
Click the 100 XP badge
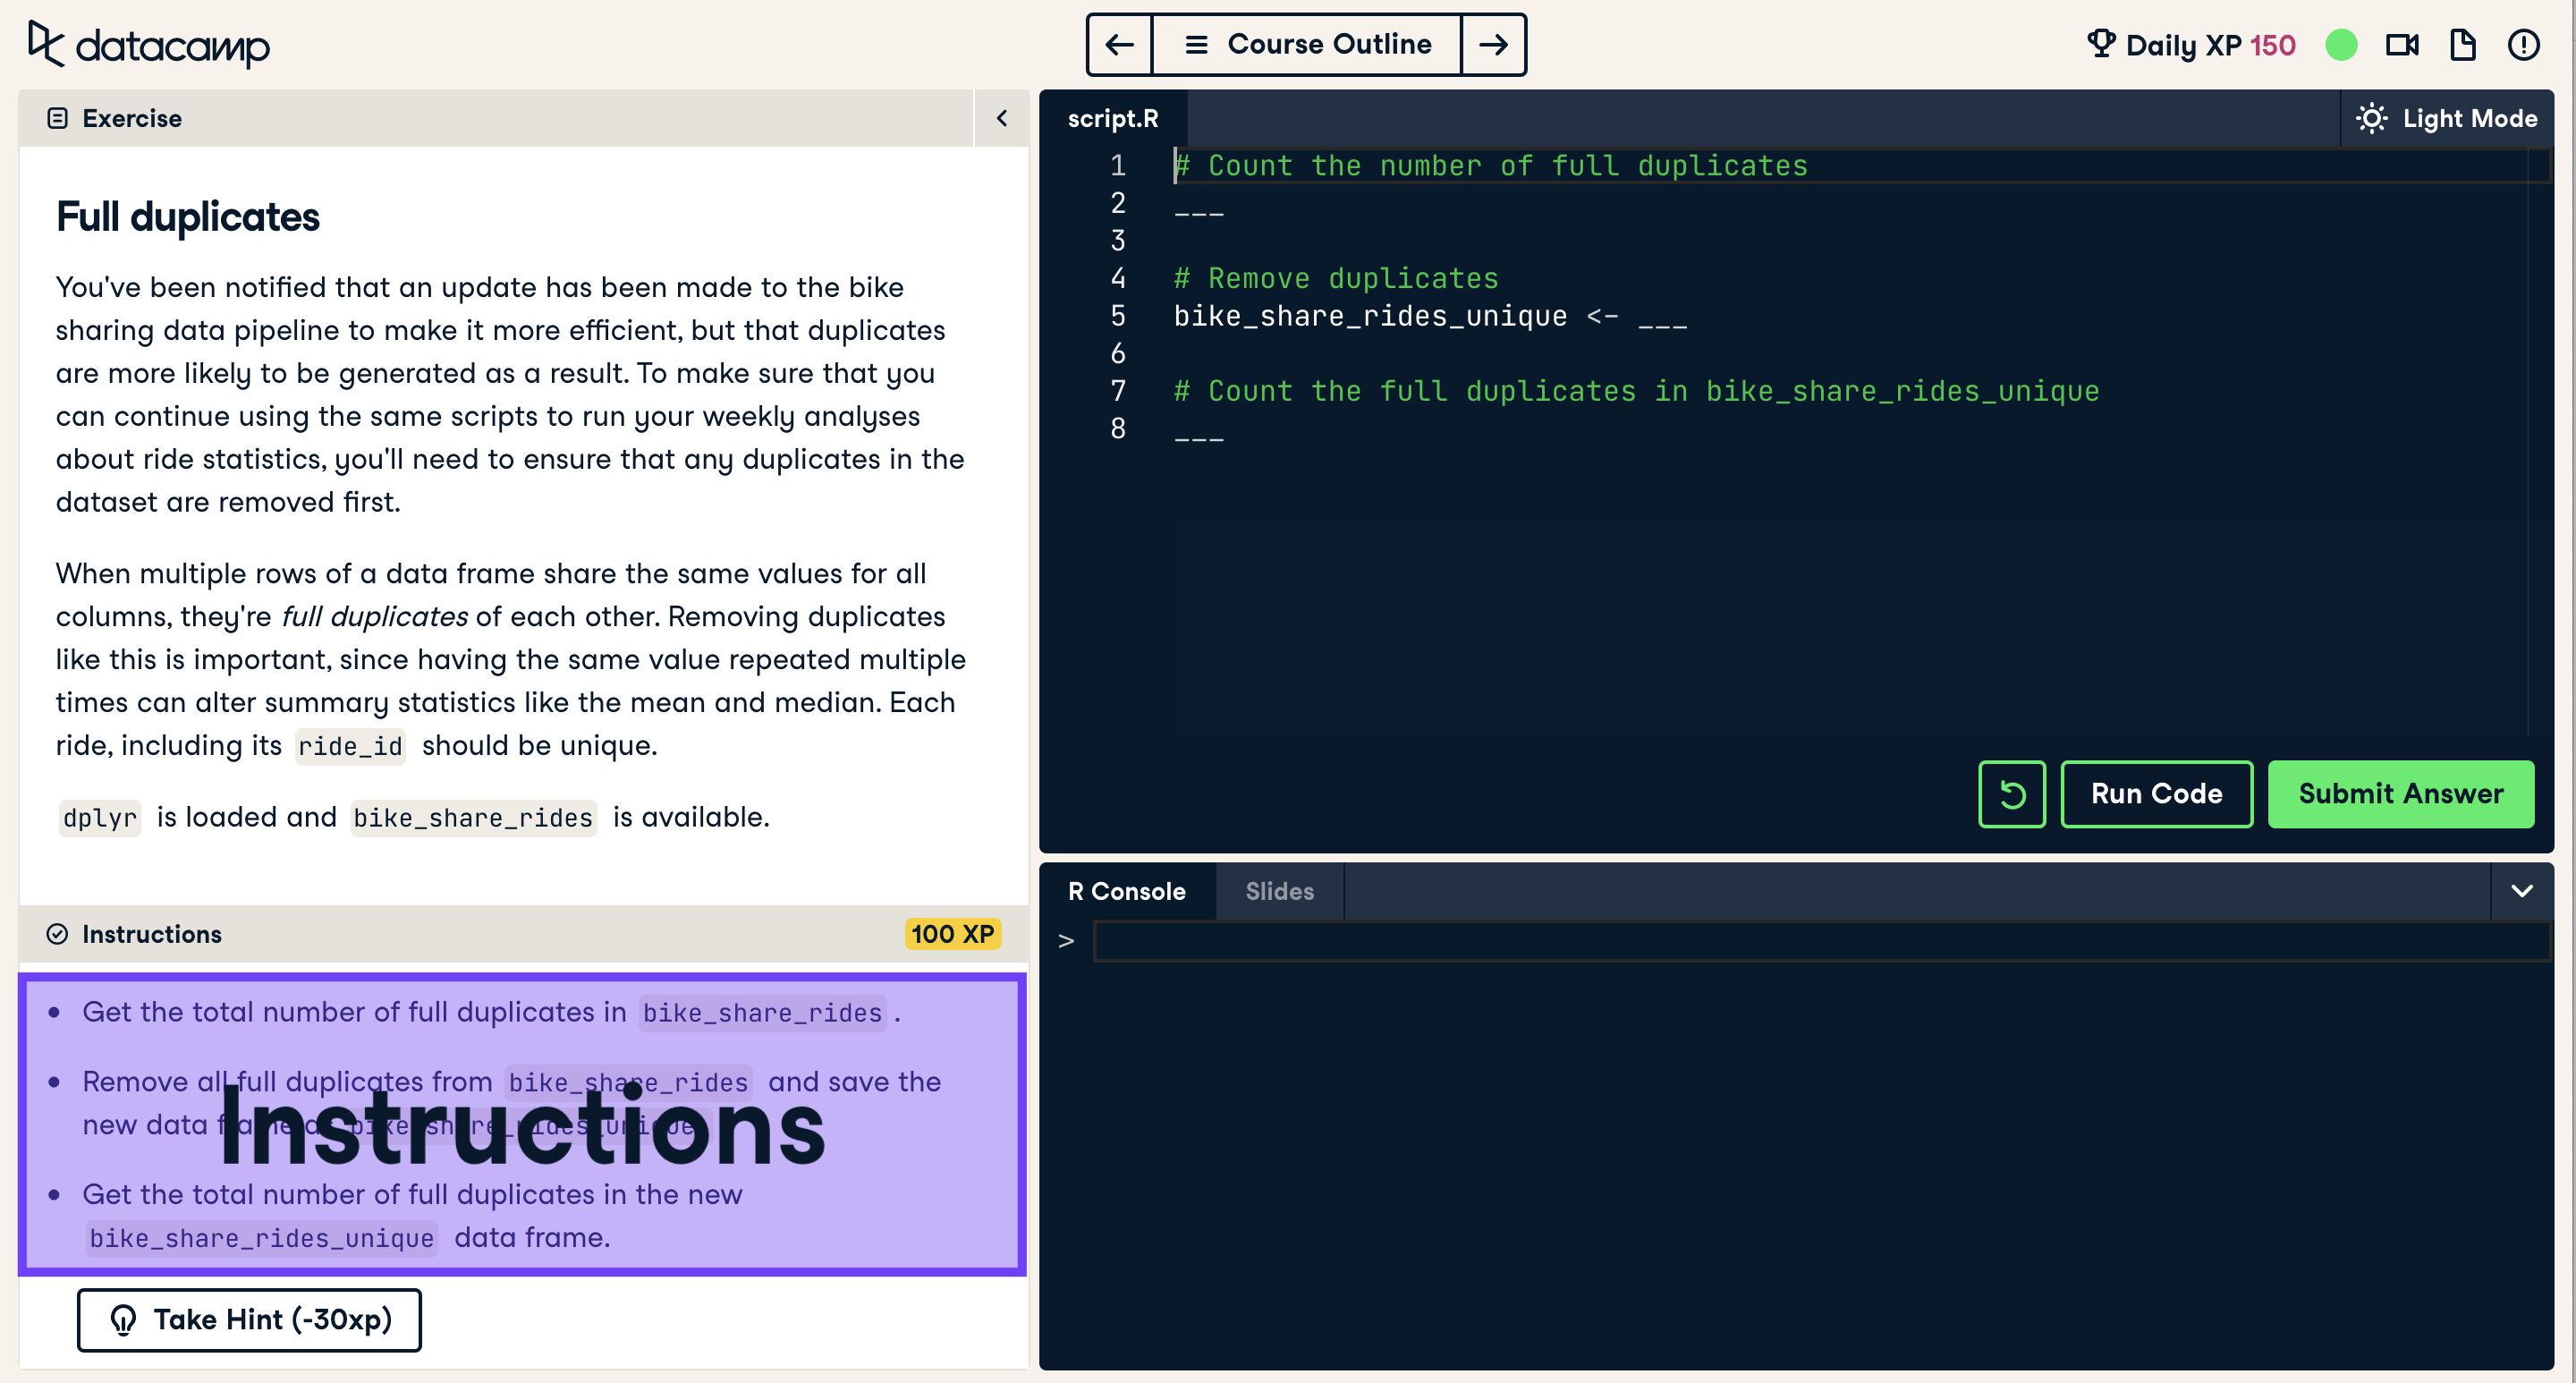pos(952,934)
